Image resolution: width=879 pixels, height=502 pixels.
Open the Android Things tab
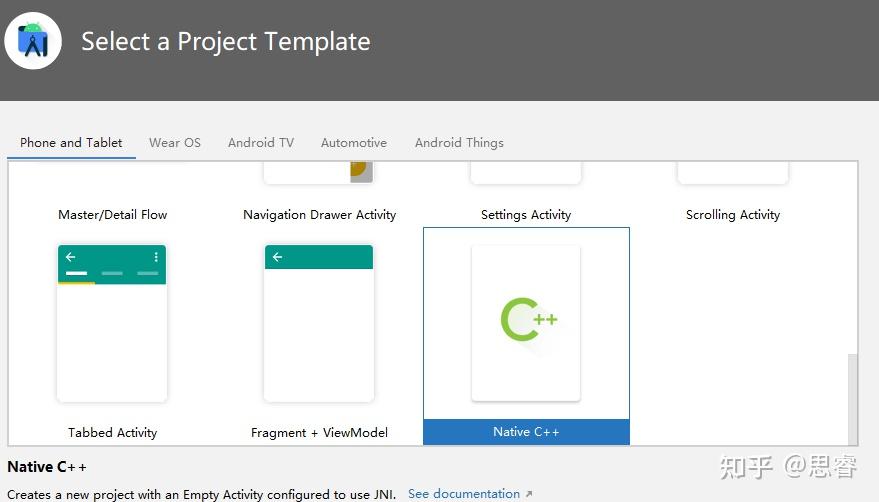(459, 143)
